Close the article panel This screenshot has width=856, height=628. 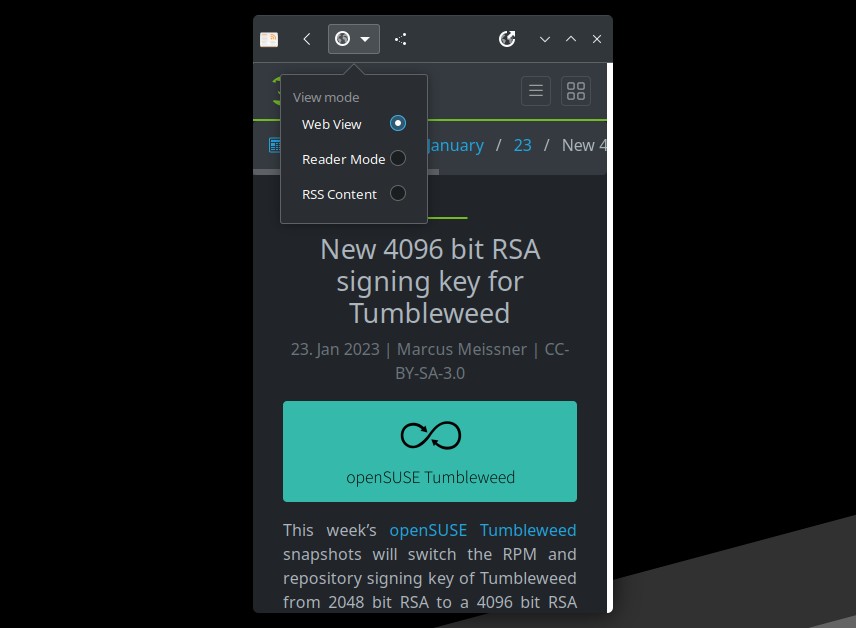click(597, 39)
